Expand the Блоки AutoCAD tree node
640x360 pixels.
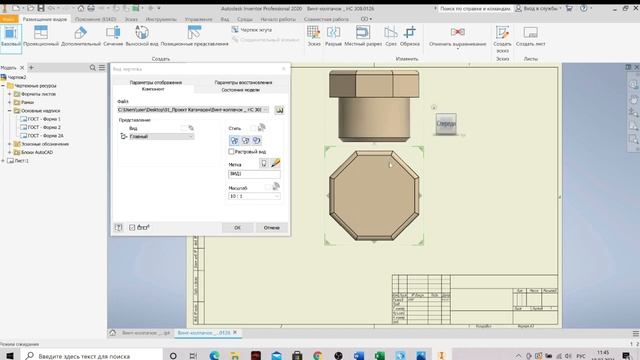(x=9, y=152)
